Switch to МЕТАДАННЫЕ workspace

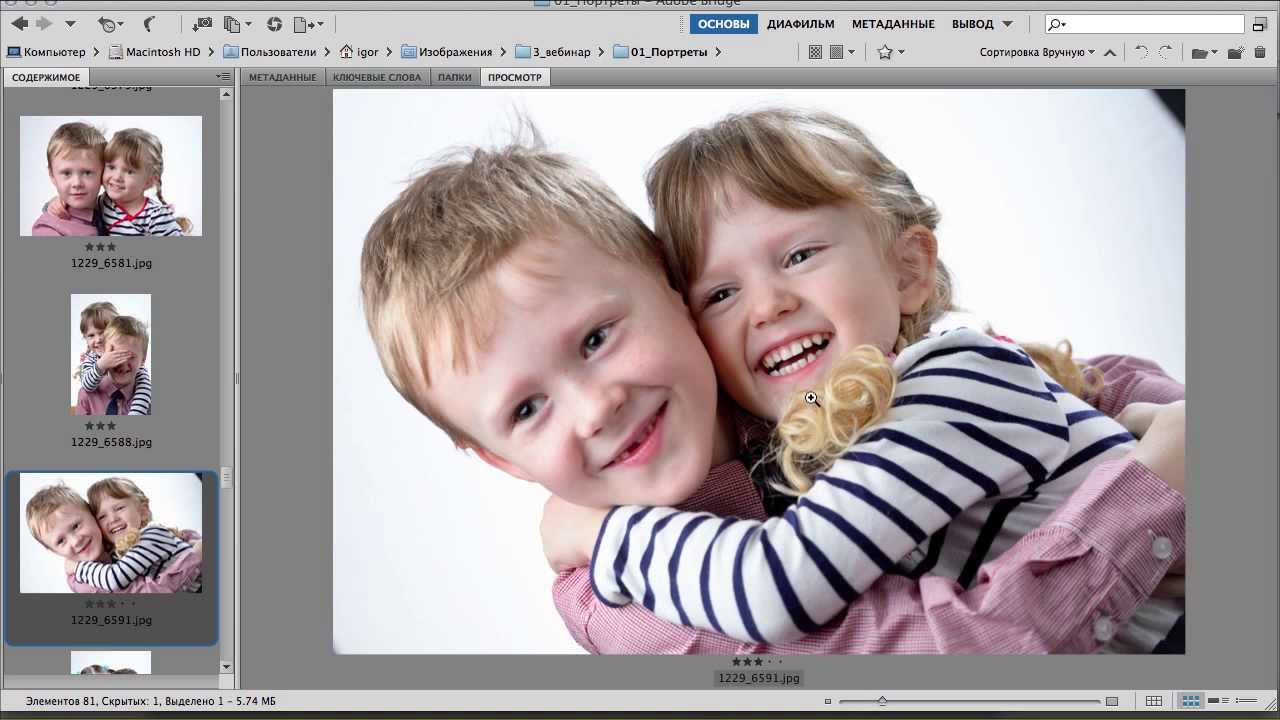coord(893,24)
